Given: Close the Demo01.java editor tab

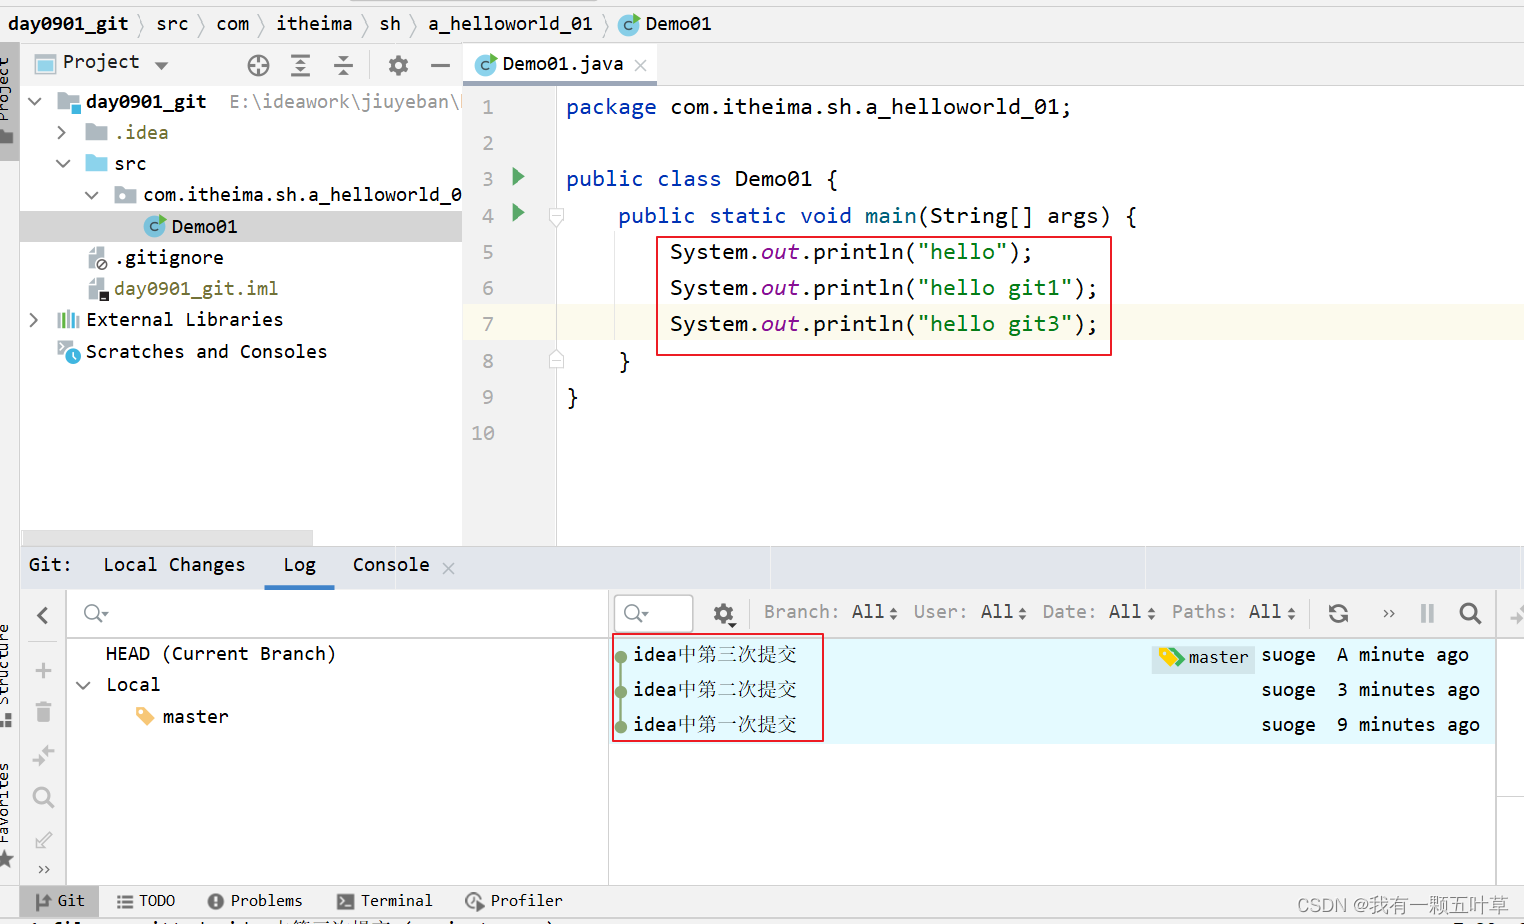Looking at the screenshot, I should tap(641, 65).
